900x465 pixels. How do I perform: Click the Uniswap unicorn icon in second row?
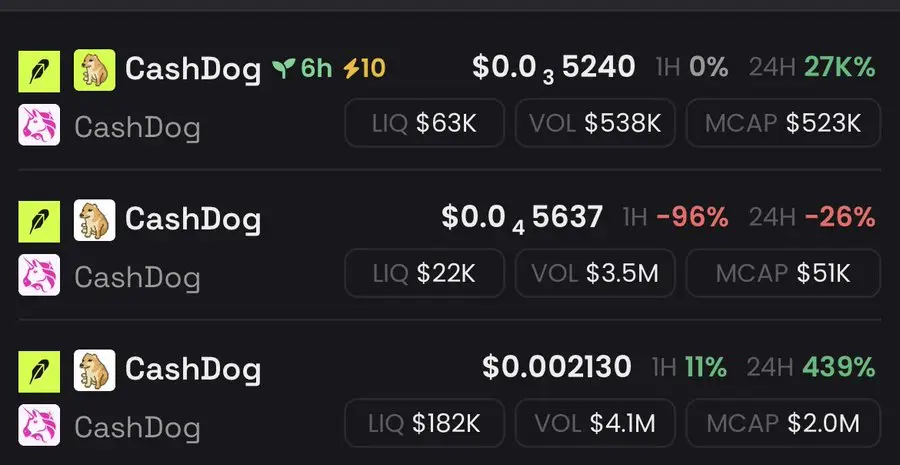39,275
